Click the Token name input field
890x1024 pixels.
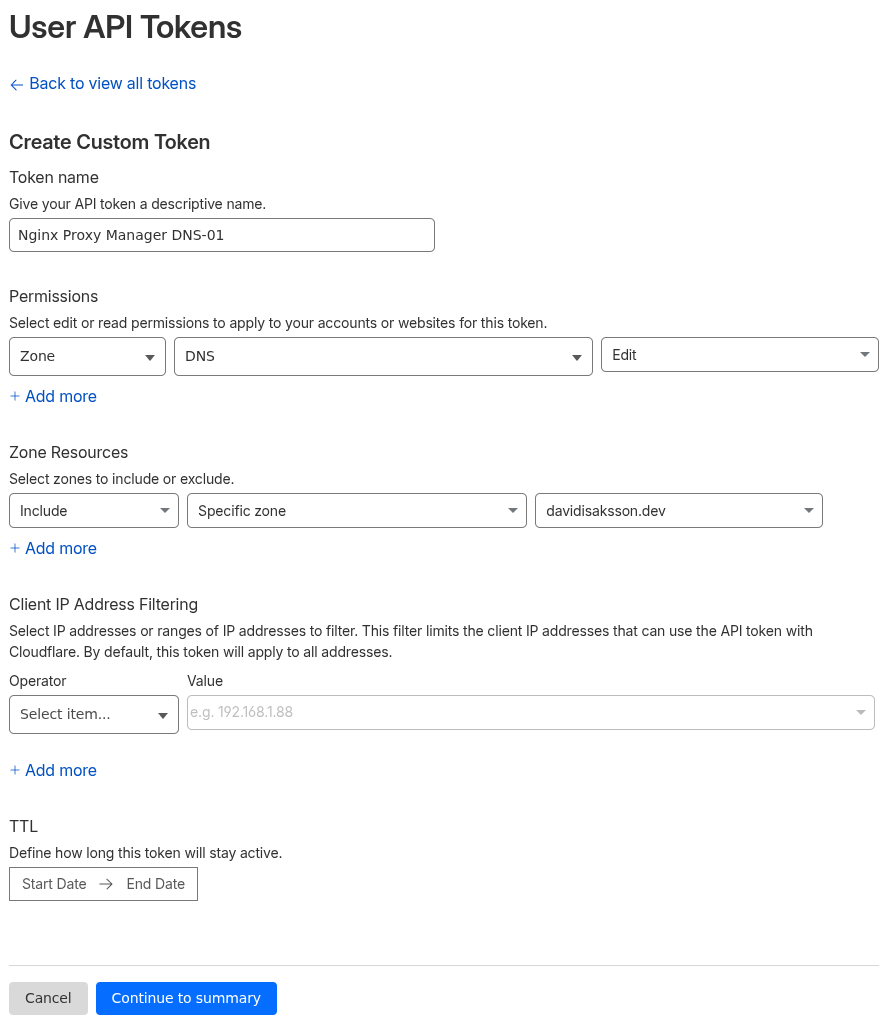(x=221, y=235)
